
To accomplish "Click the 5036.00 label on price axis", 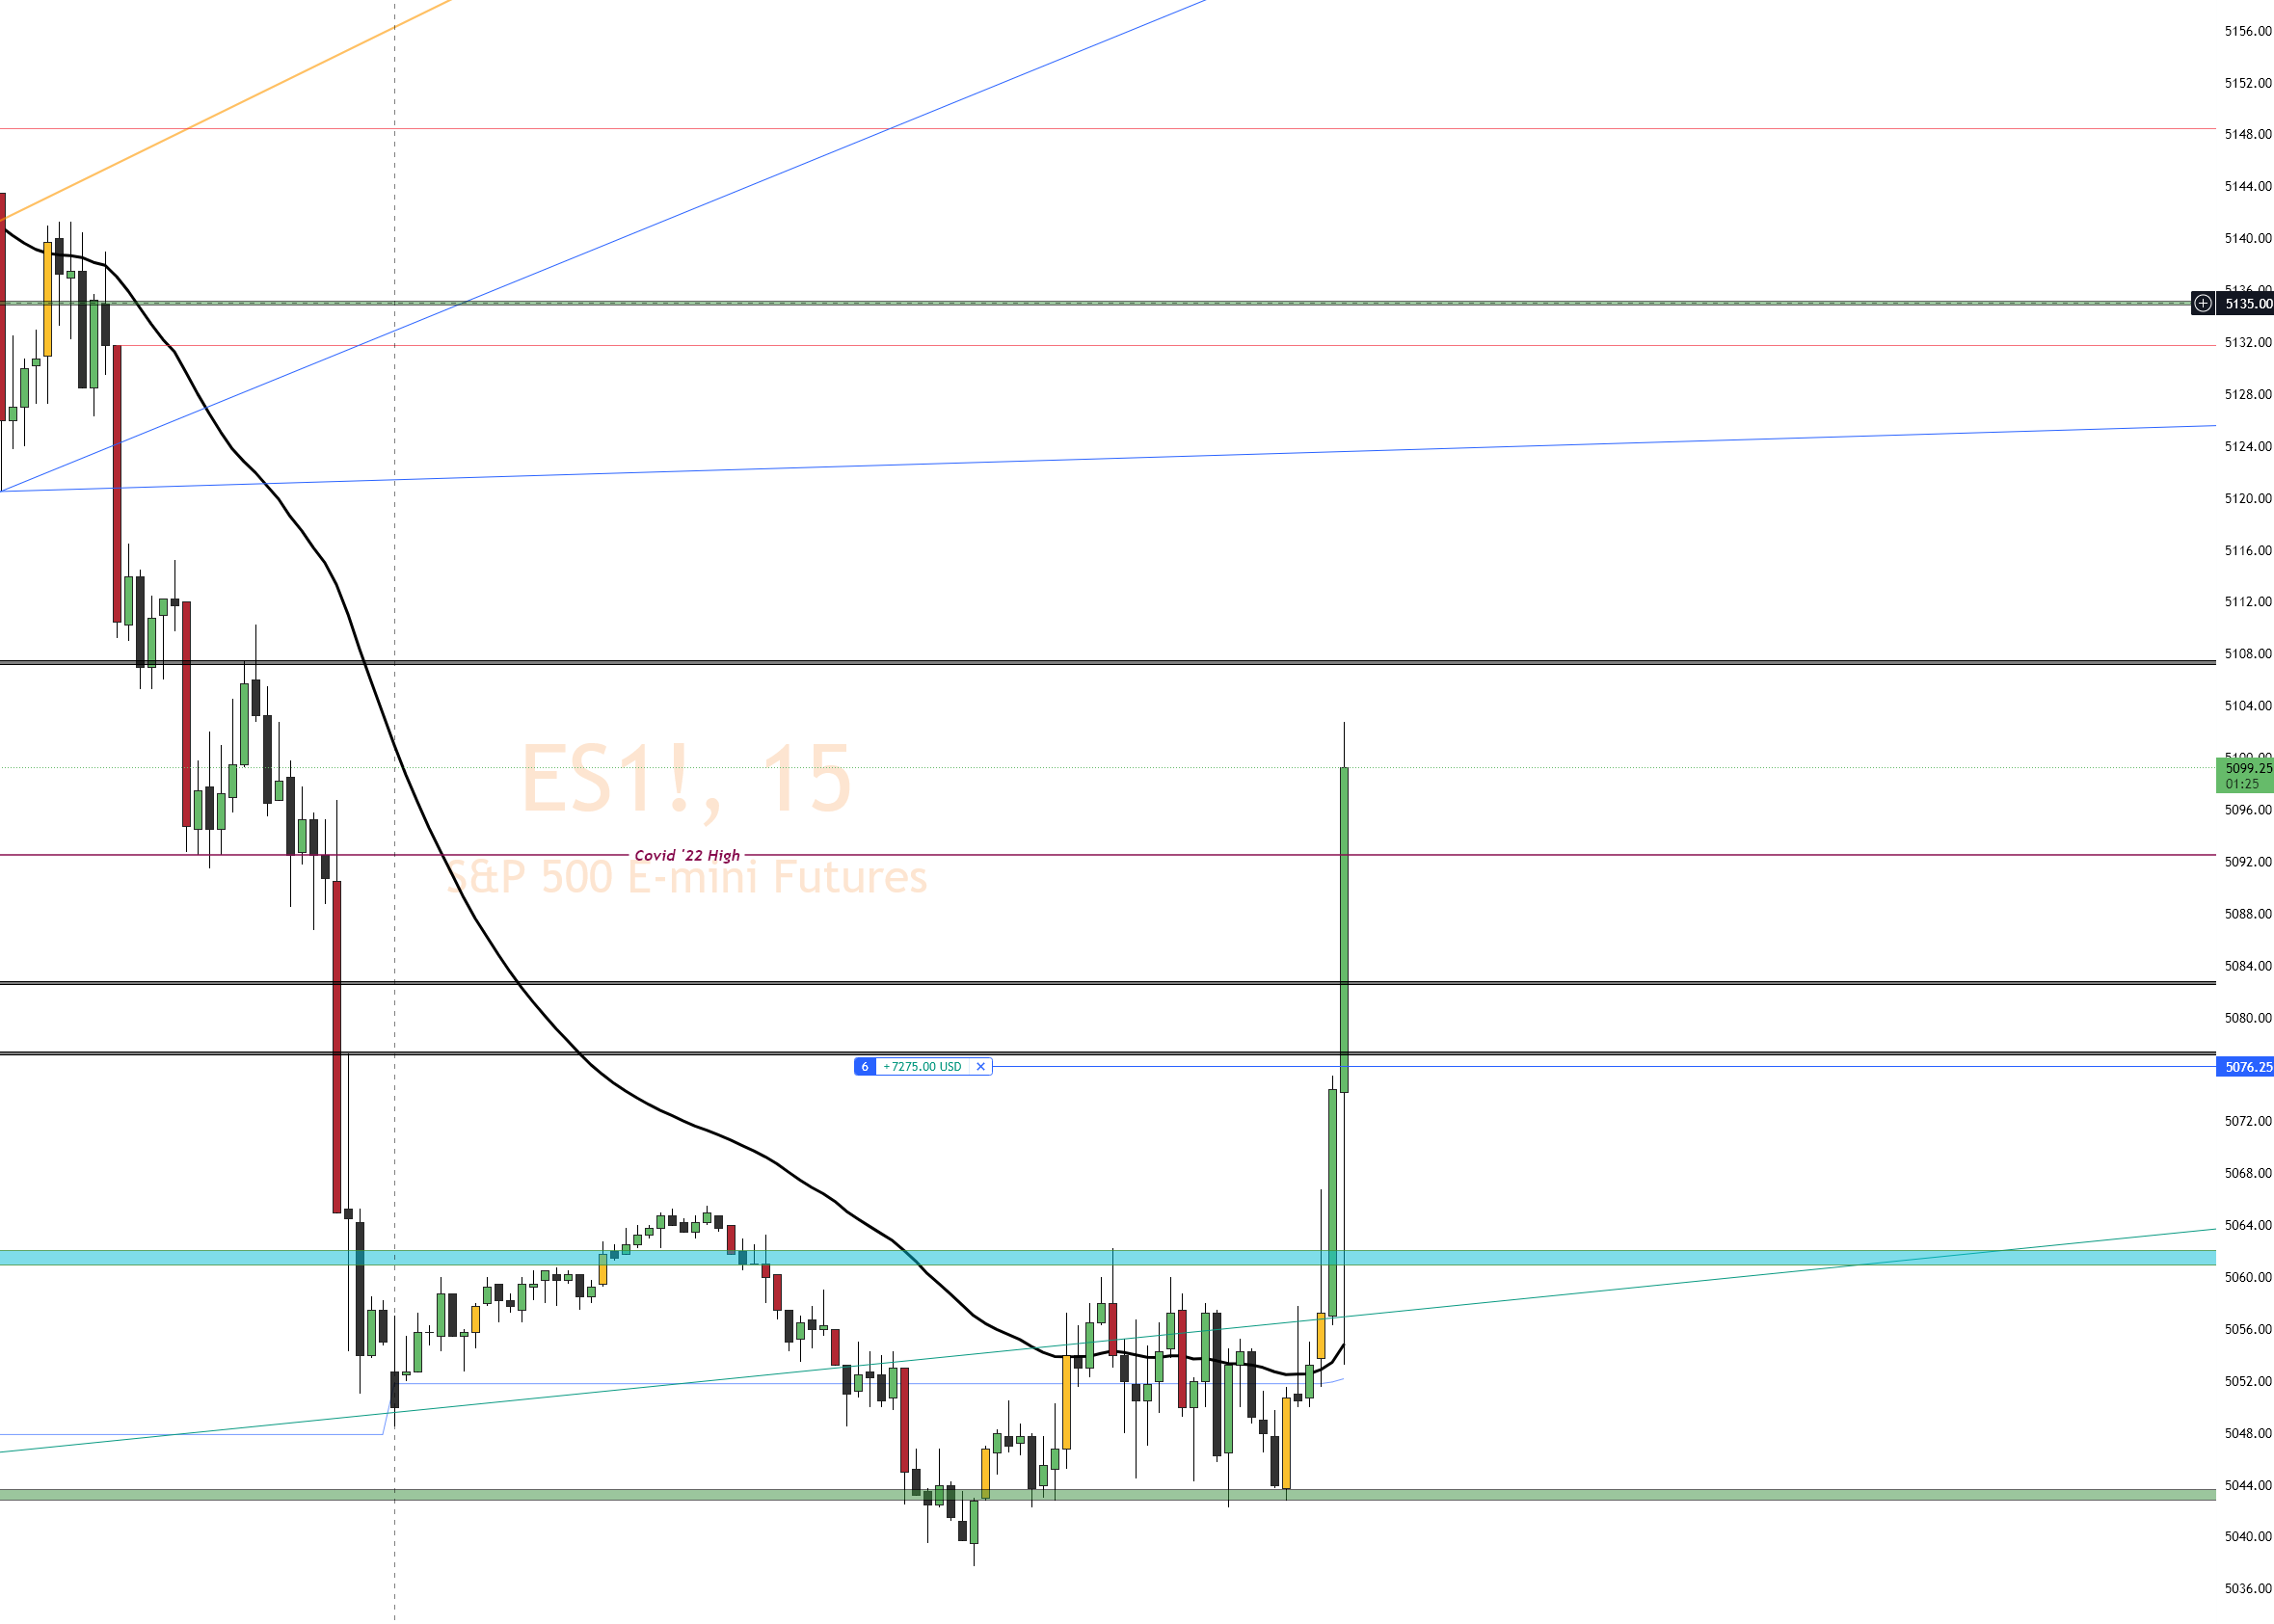I will [x=2247, y=1588].
